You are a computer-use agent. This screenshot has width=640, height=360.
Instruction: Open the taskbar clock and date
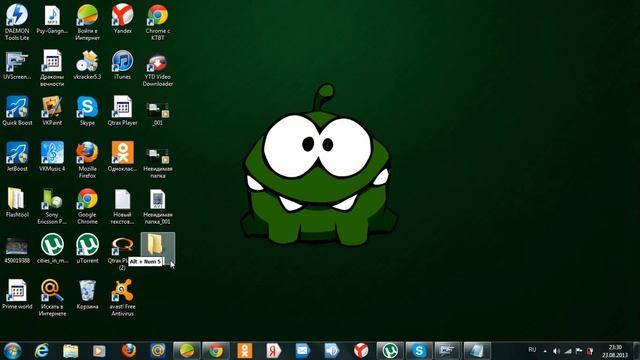(x=615, y=351)
